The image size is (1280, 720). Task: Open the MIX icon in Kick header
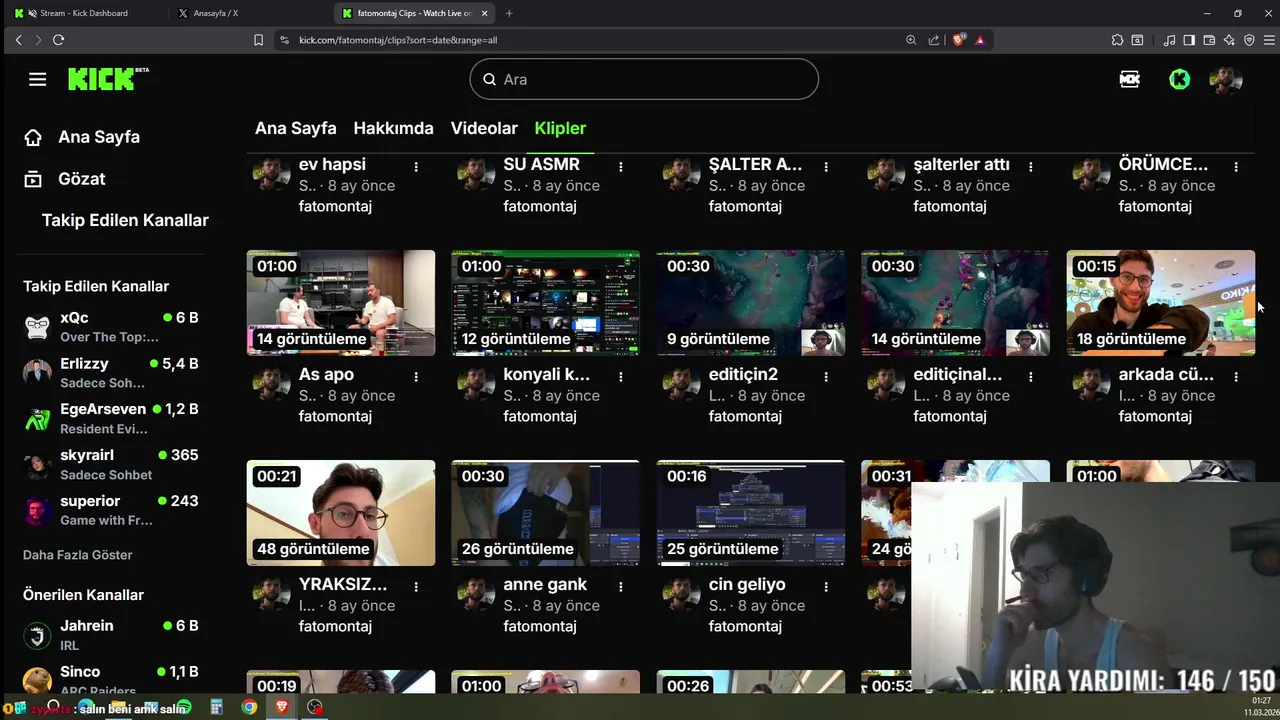pos(1130,79)
